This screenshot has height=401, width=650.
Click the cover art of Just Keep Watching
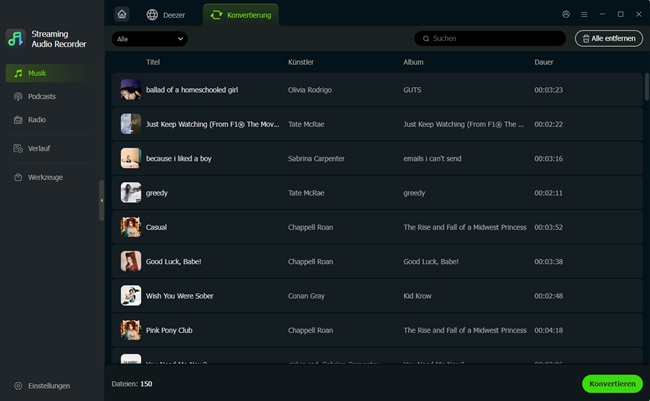[x=131, y=124]
